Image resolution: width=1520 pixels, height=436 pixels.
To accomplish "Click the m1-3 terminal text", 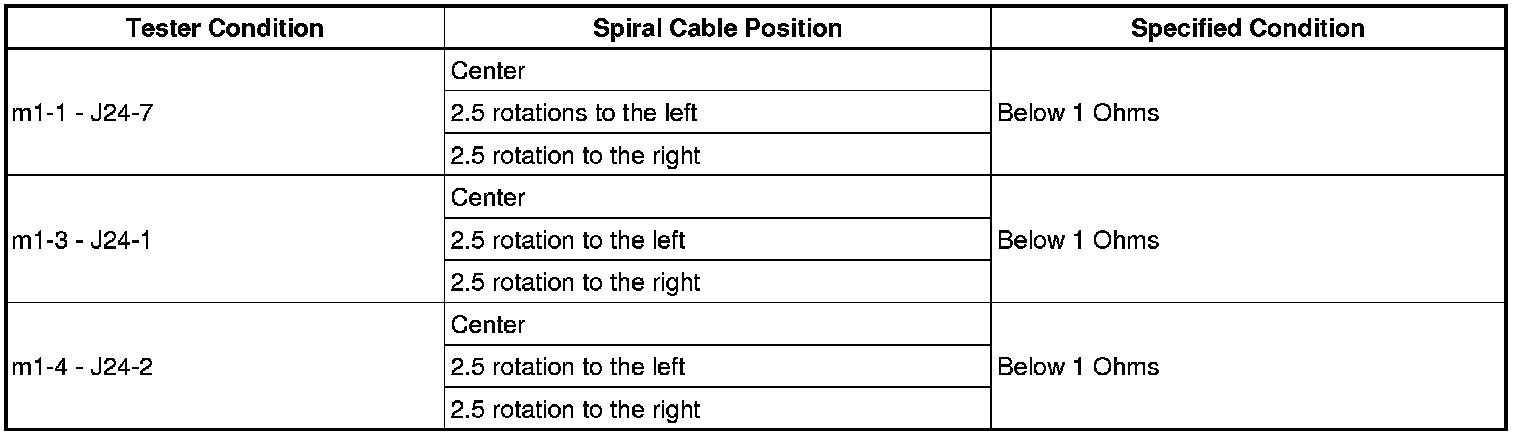I will 36,240.
